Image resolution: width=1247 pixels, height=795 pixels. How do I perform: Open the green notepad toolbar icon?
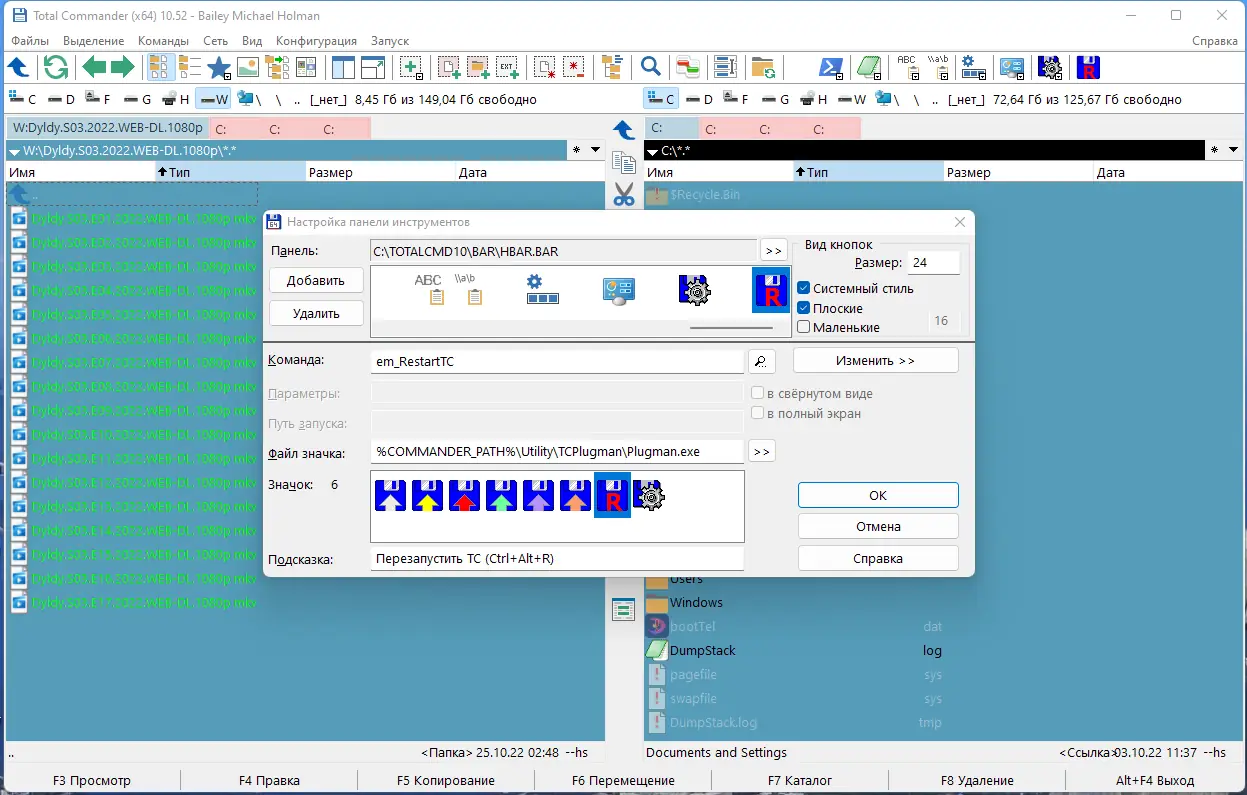(x=868, y=67)
